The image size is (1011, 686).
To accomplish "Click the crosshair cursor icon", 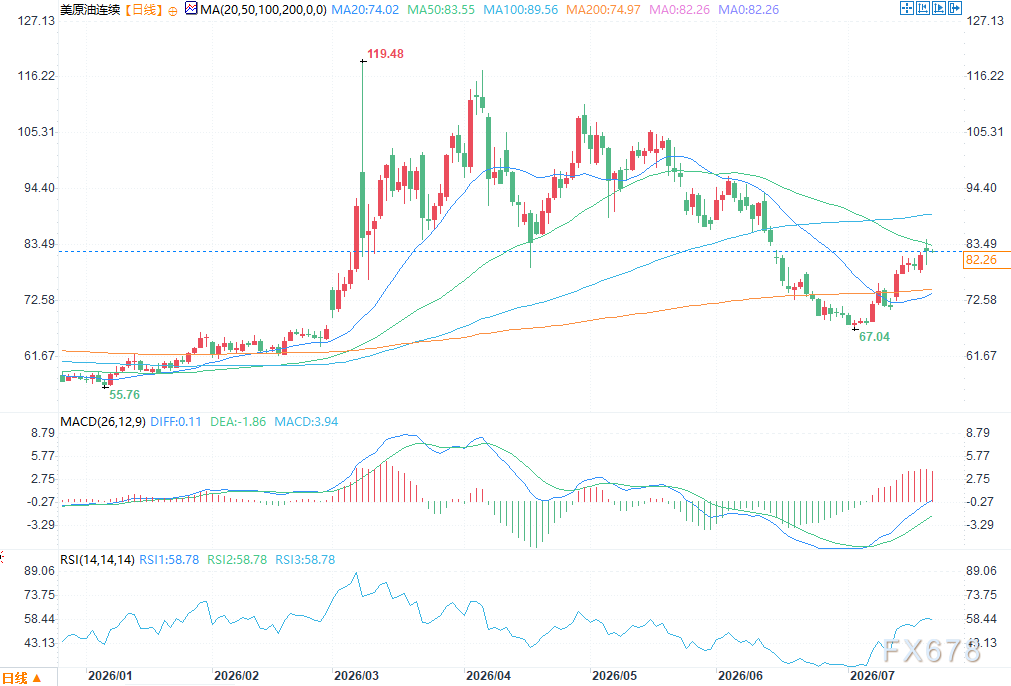I will [x=907, y=8].
